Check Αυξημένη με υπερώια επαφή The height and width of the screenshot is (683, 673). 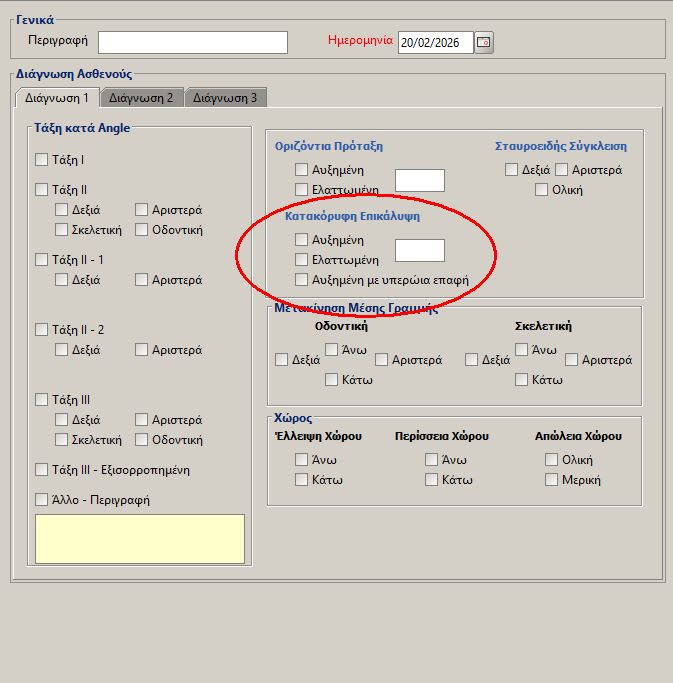click(x=302, y=280)
